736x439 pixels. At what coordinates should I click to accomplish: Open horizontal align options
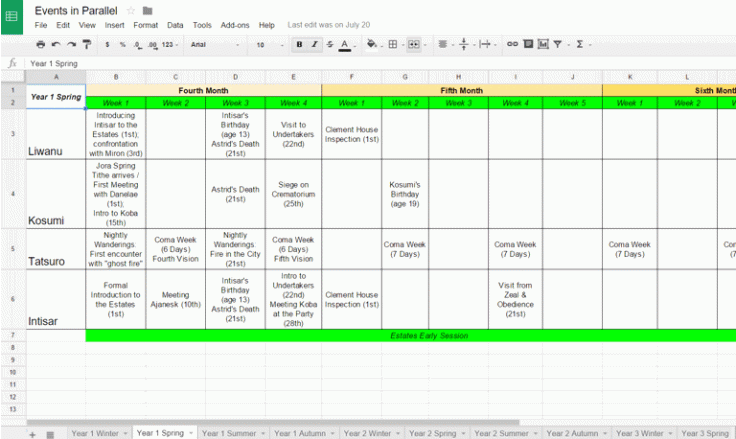[x=445, y=44]
